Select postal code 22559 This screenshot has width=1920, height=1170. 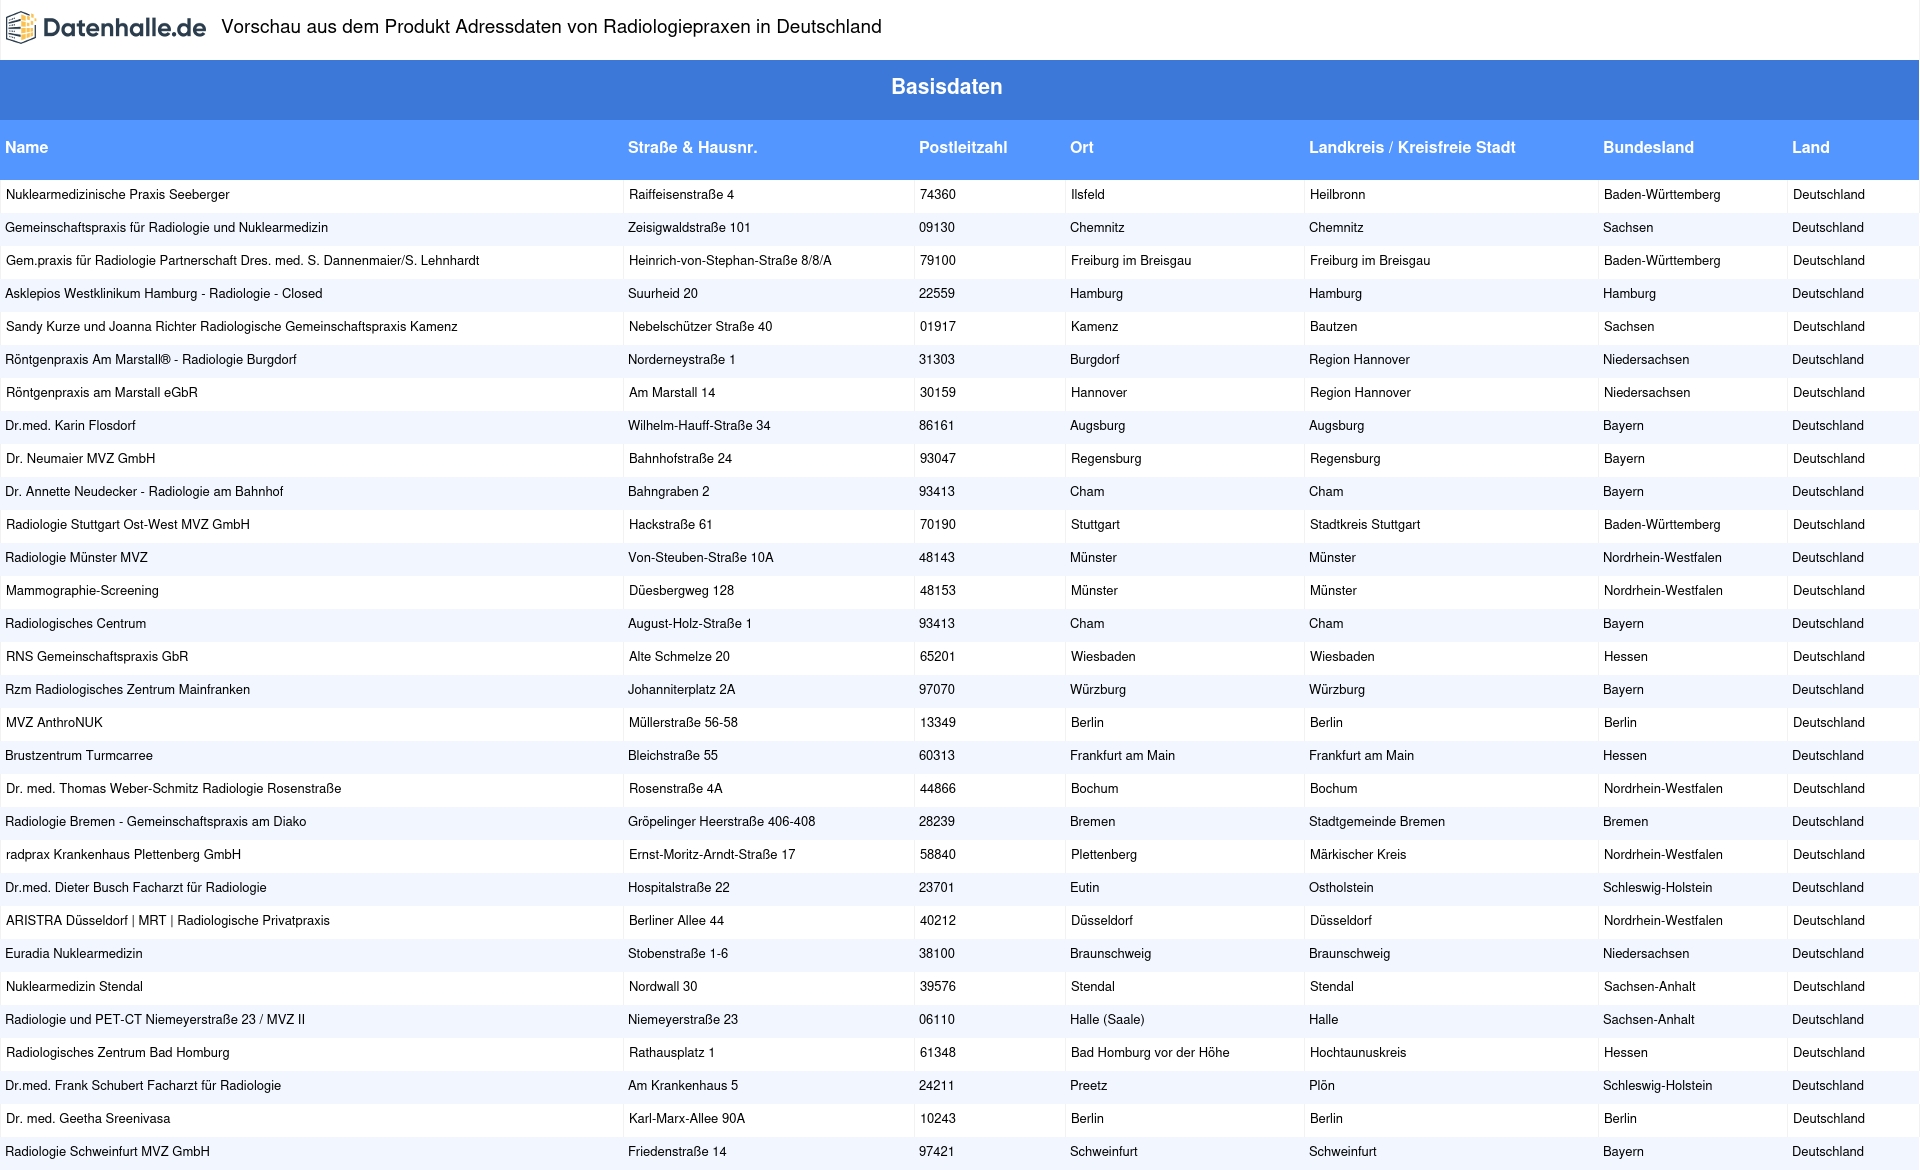pos(936,294)
